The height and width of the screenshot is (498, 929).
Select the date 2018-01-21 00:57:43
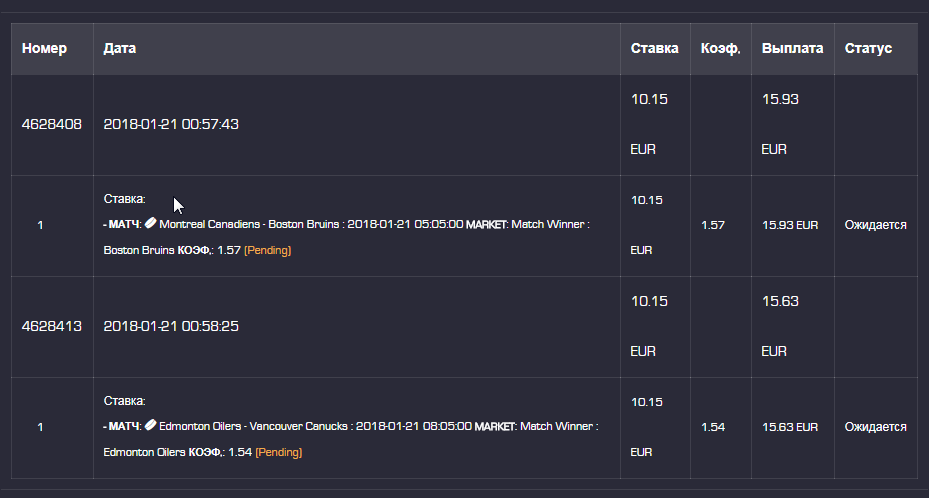point(171,125)
